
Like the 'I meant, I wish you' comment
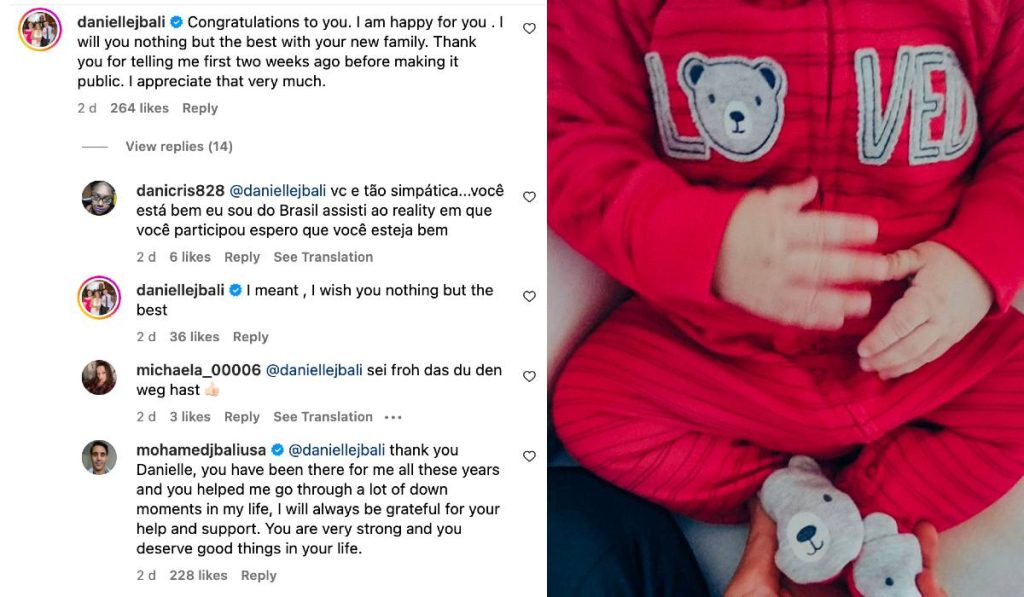click(529, 297)
